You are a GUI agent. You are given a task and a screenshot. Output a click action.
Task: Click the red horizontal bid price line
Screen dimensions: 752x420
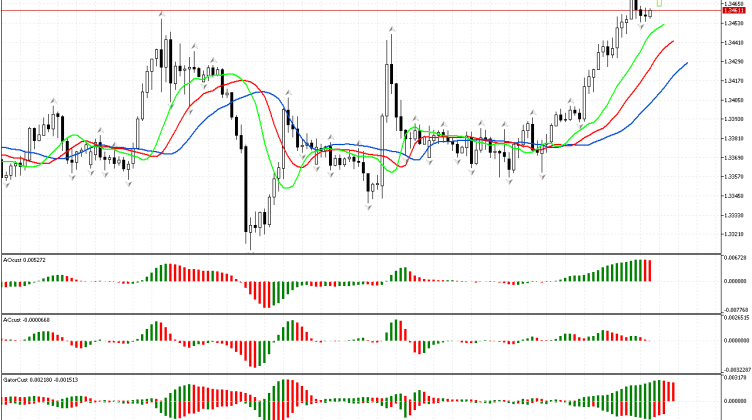300,11
